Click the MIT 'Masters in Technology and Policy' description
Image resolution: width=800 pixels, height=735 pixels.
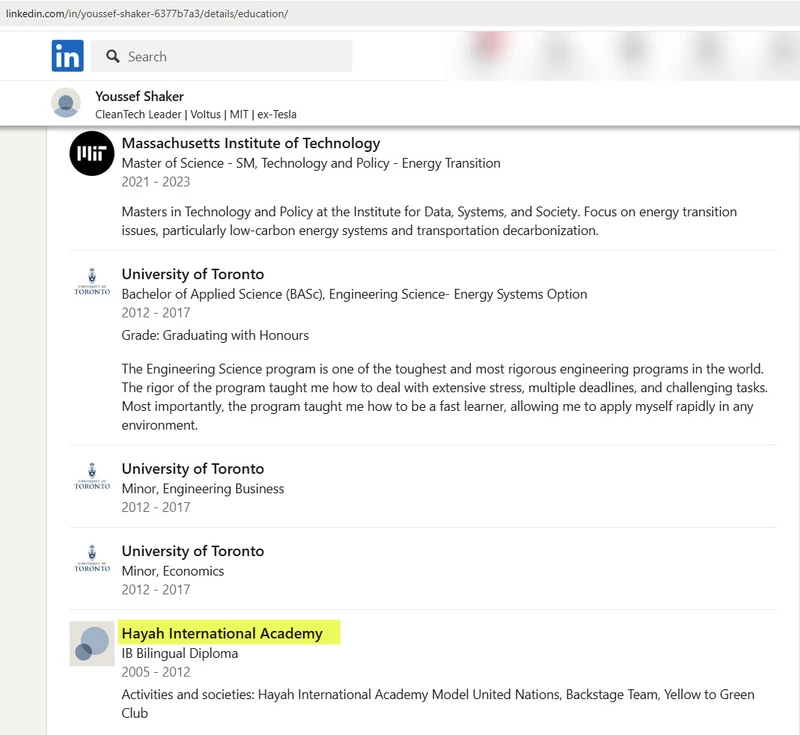pos(429,221)
